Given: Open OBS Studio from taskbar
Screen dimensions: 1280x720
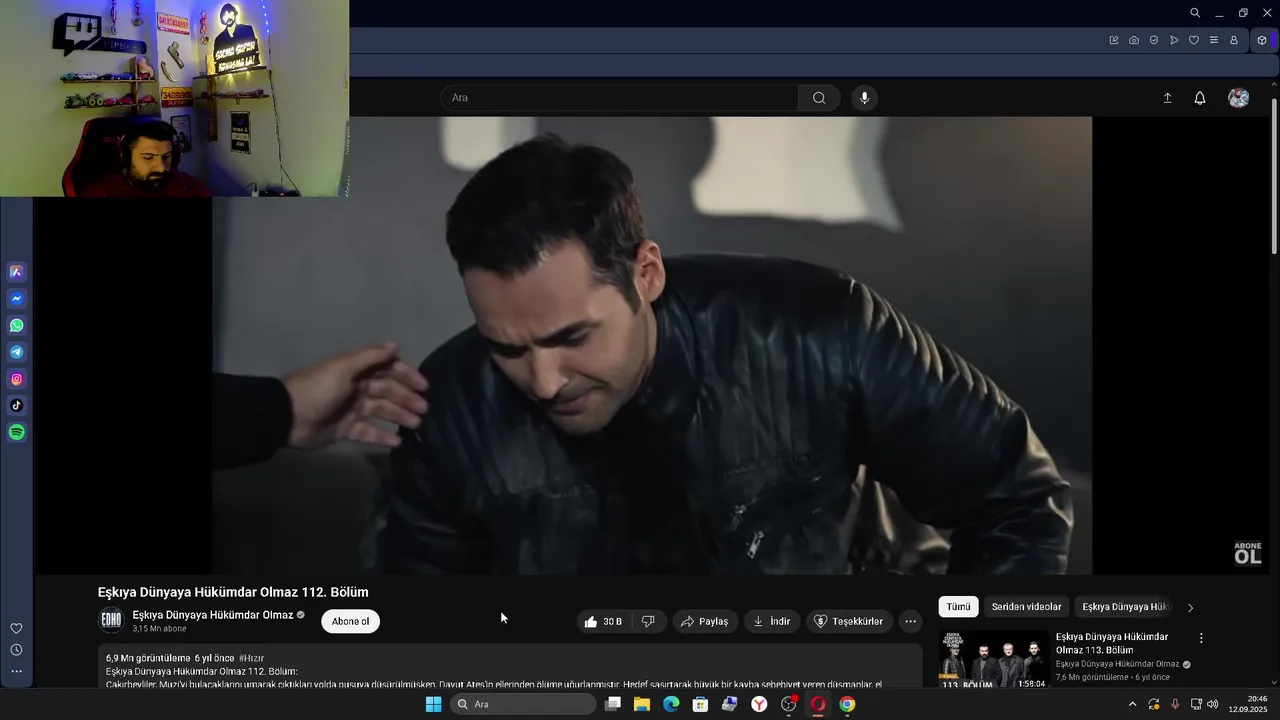Looking at the screenshot, I should pos(788,704).
